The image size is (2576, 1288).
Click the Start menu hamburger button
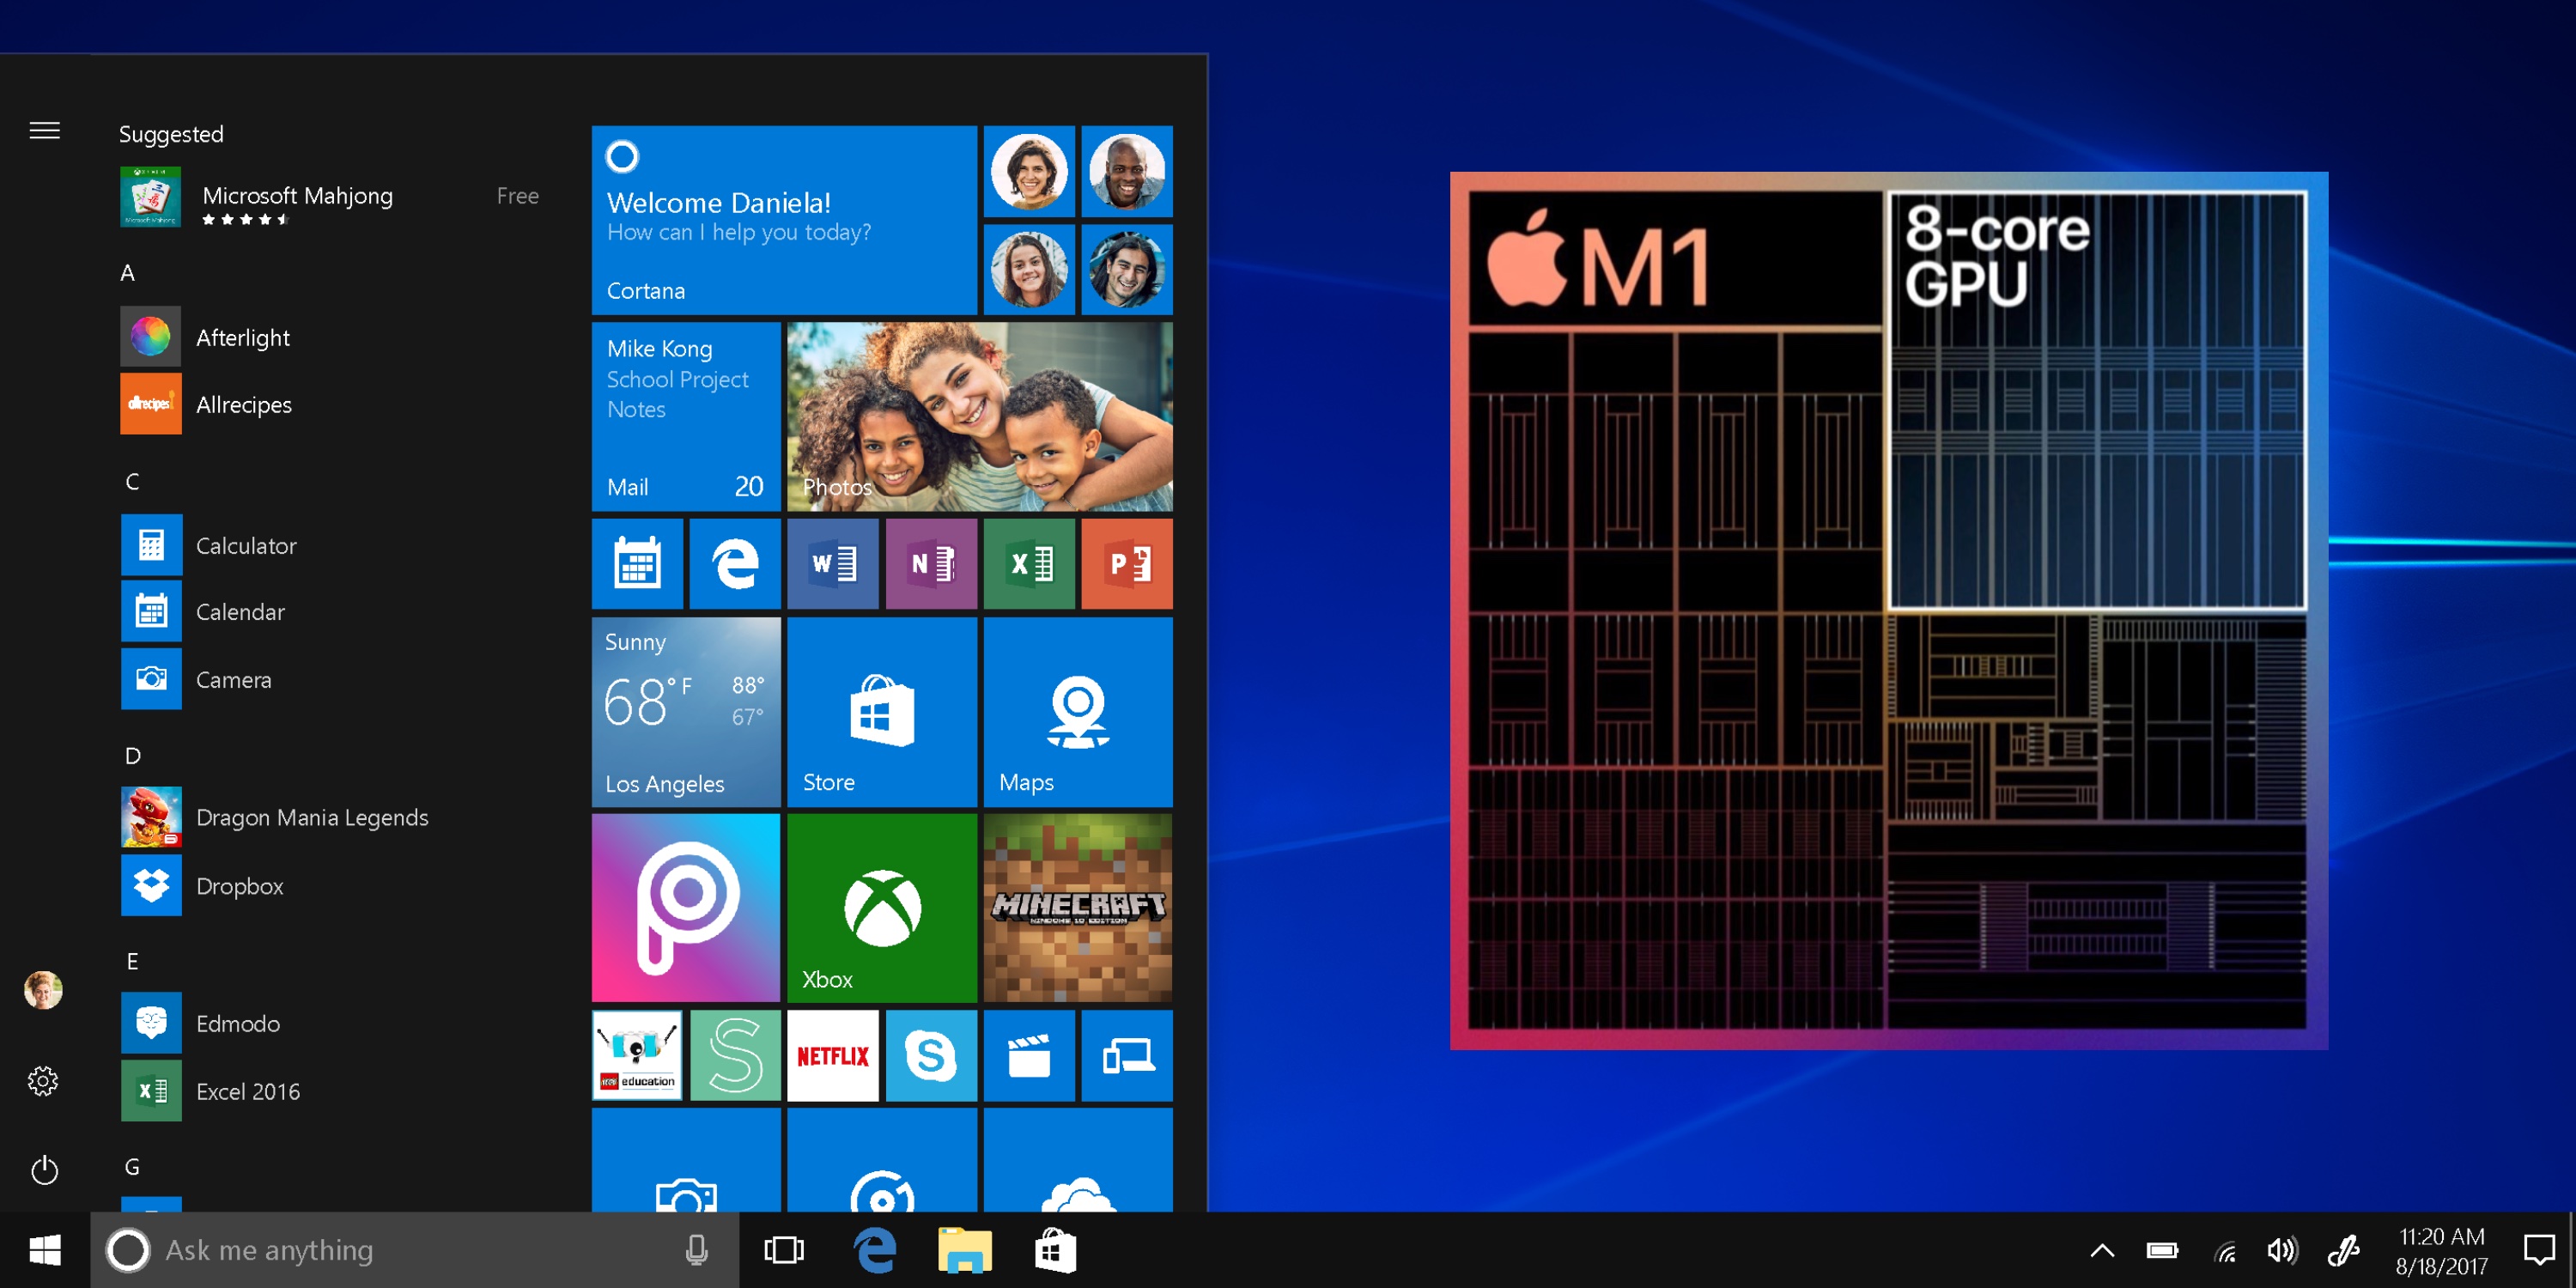pos(45,130)
